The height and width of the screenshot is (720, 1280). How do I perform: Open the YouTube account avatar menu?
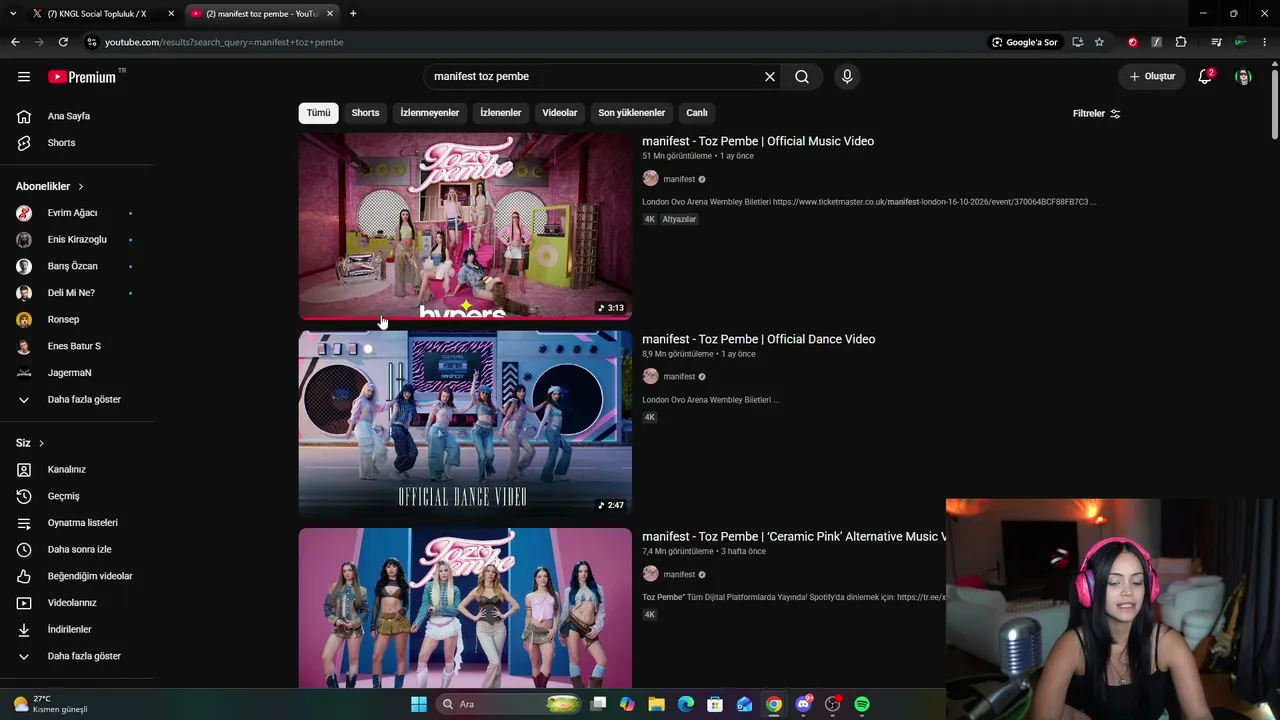(1243, 77)
